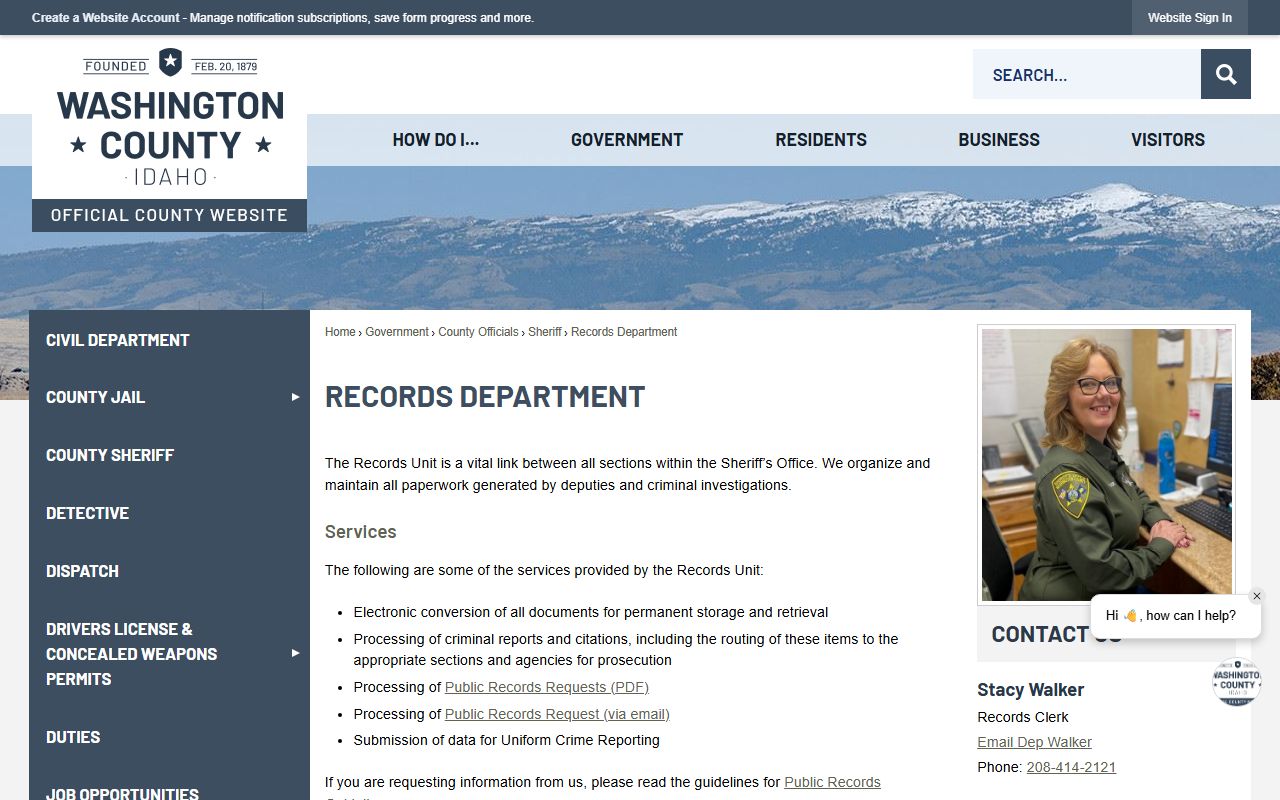1280x800 pixels.
Task: Expand the County Jail submenu arrow
Action: click(295, 397)
